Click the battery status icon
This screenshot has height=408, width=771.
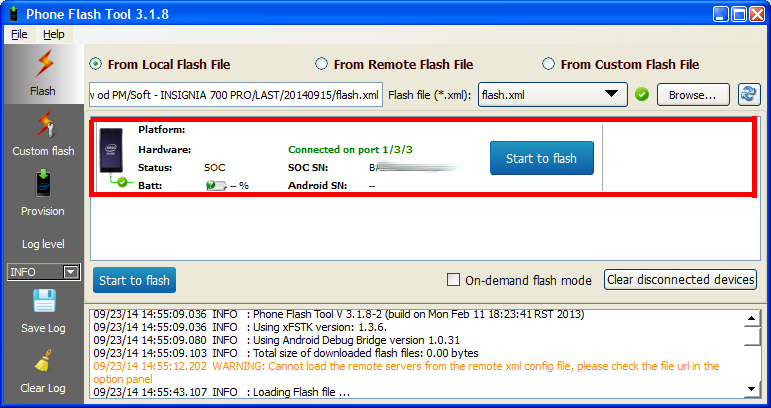pyautogui.click(x=216, y=185)
